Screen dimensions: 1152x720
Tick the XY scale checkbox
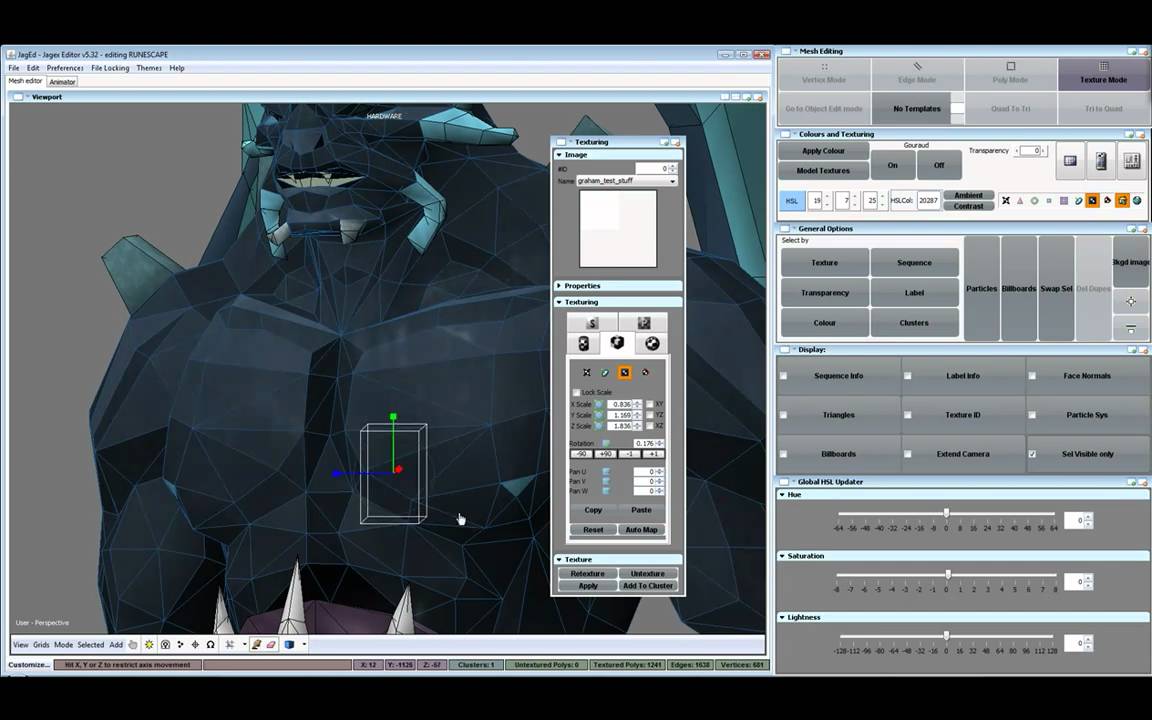[649, 404]
